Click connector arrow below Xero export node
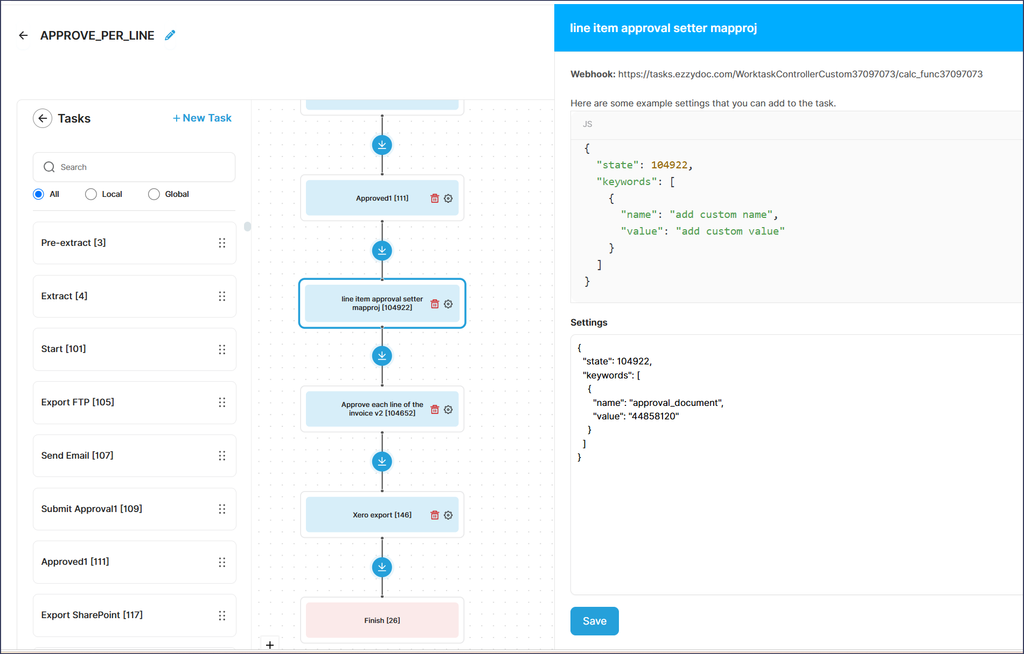 [x=382, y=566]
